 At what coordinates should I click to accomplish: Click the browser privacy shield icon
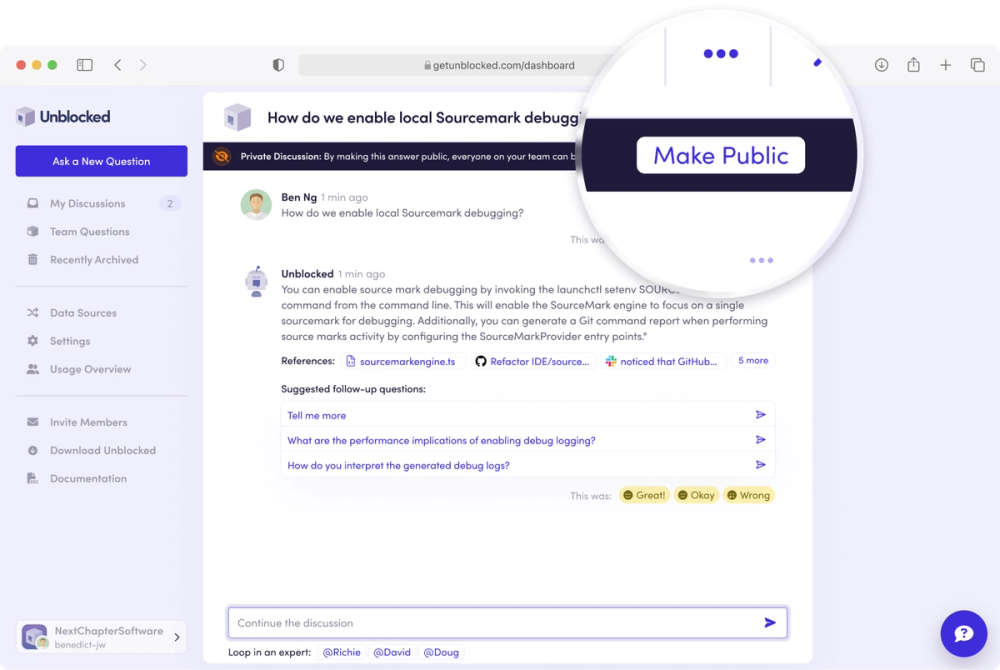tap(278, 65)
